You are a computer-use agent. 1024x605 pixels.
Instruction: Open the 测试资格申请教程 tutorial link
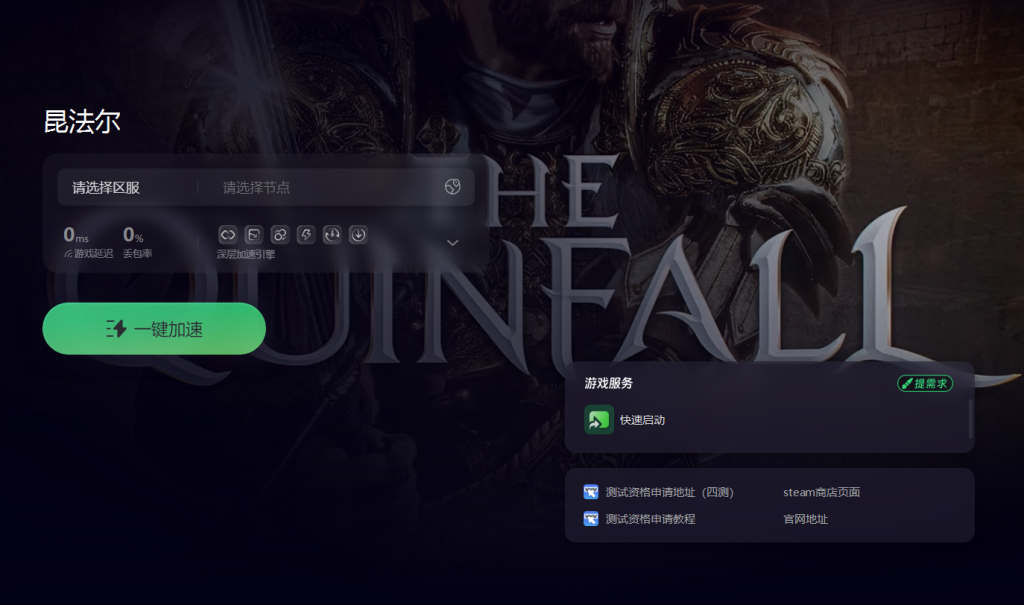tap(650, 519)
